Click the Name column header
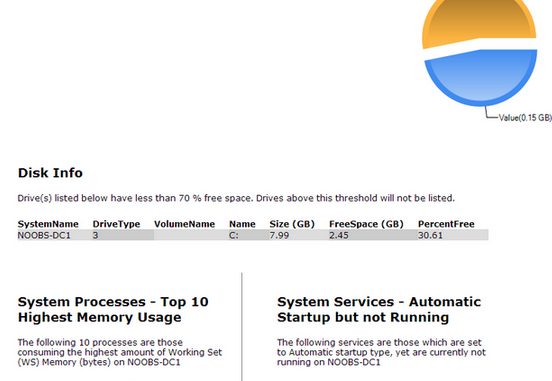552x381 pixels. pos(242,224)
